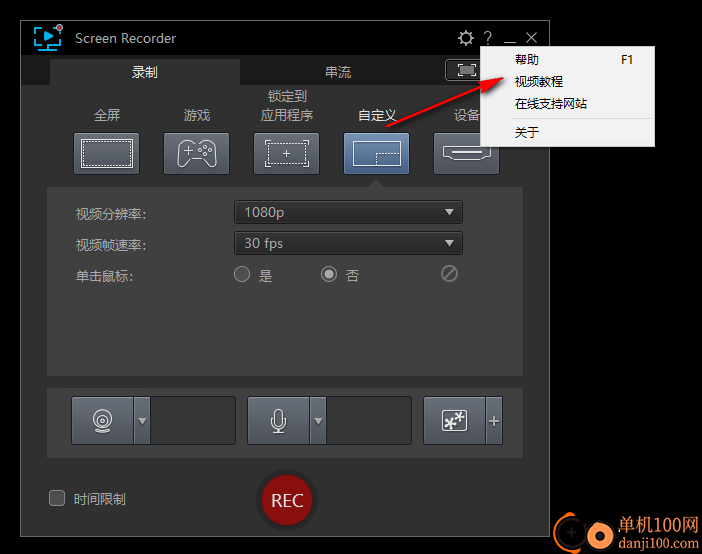Toggle the webcam button

tap(103, 421)
